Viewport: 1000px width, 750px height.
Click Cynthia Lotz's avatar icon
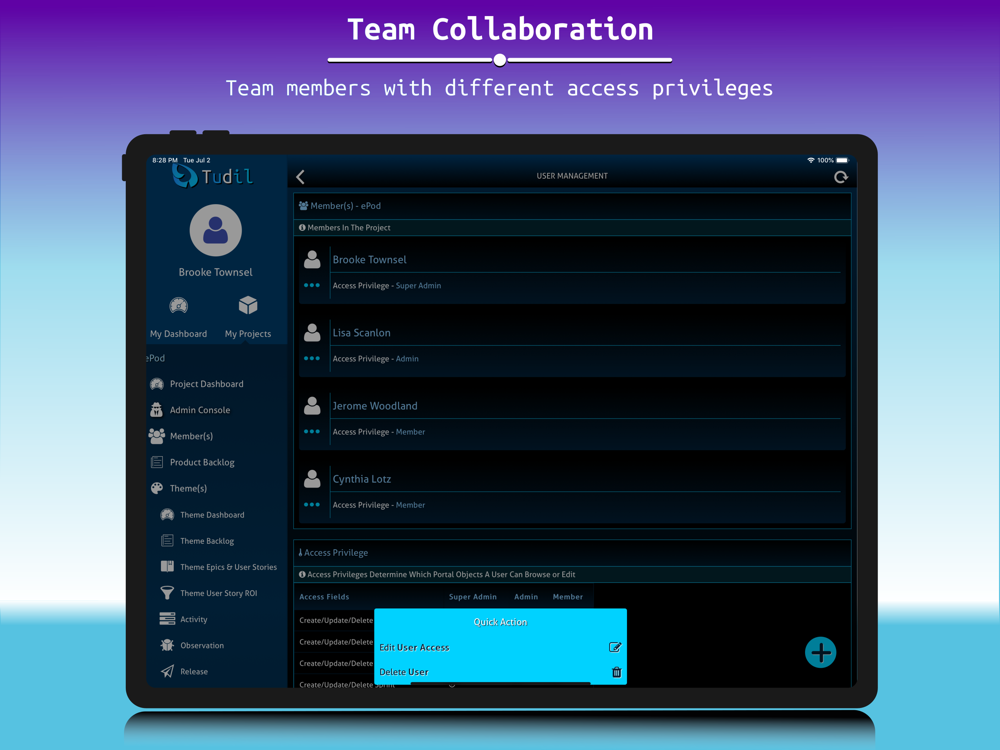tap(312, 478)
